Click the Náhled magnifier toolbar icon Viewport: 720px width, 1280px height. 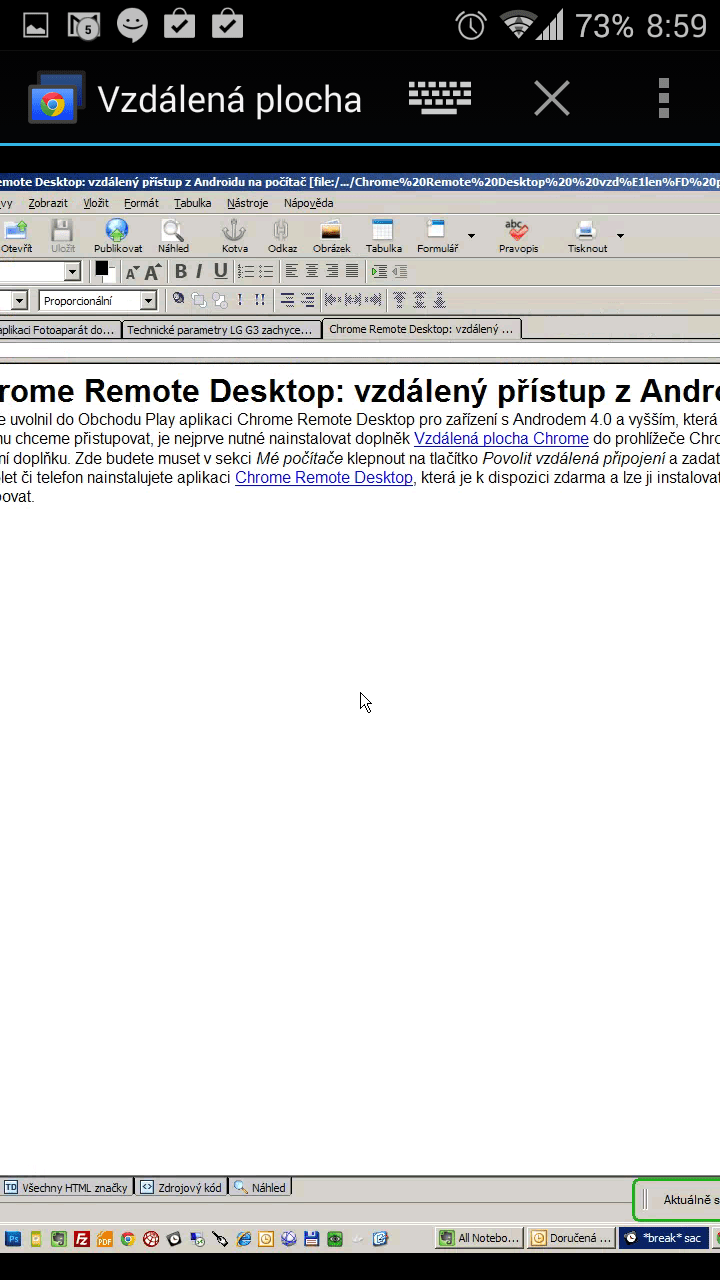coord(173,236)
